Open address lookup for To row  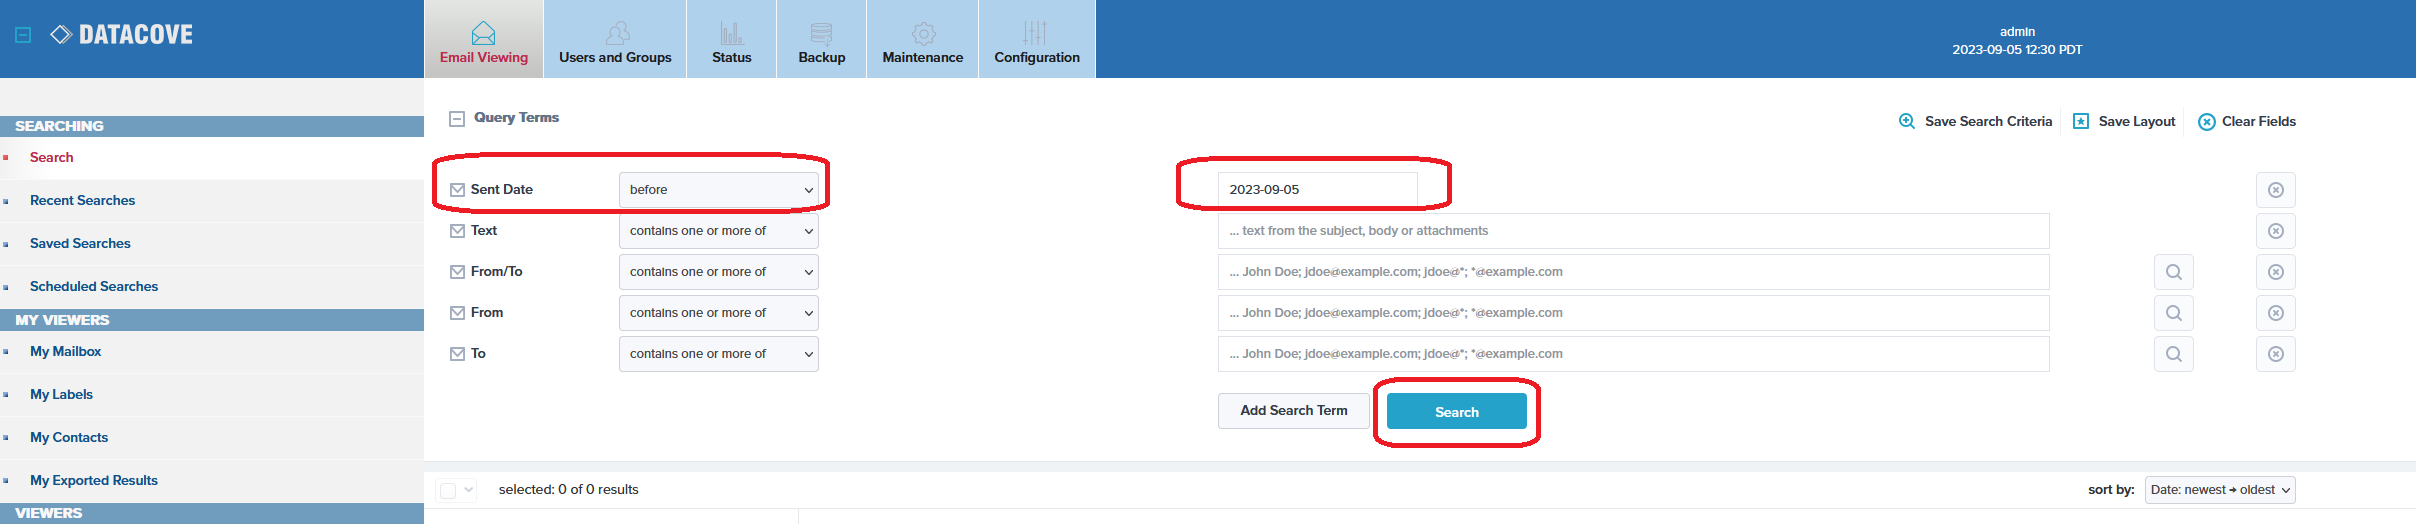[x=2173, y=354]
